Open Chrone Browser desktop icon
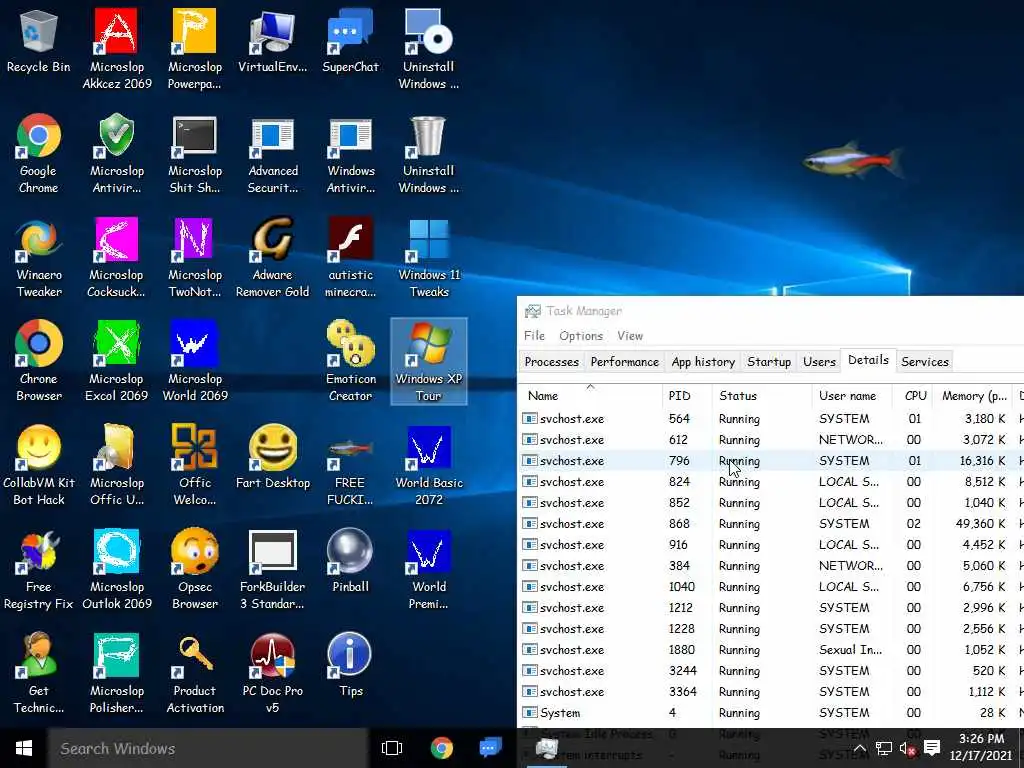The height and width of the screenshot is (768, 1024). pyautogui.click(x=39, y=361)
